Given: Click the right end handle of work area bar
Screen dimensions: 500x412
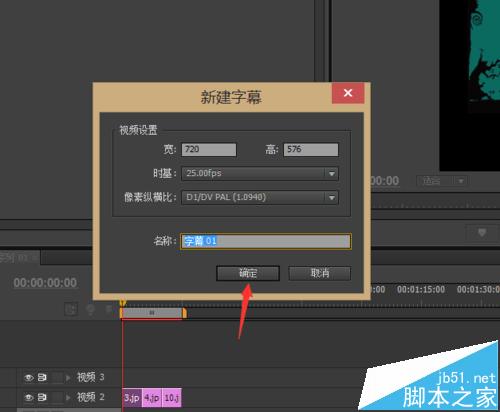Looking at the screenshot, I should click(x=184, y=313).
